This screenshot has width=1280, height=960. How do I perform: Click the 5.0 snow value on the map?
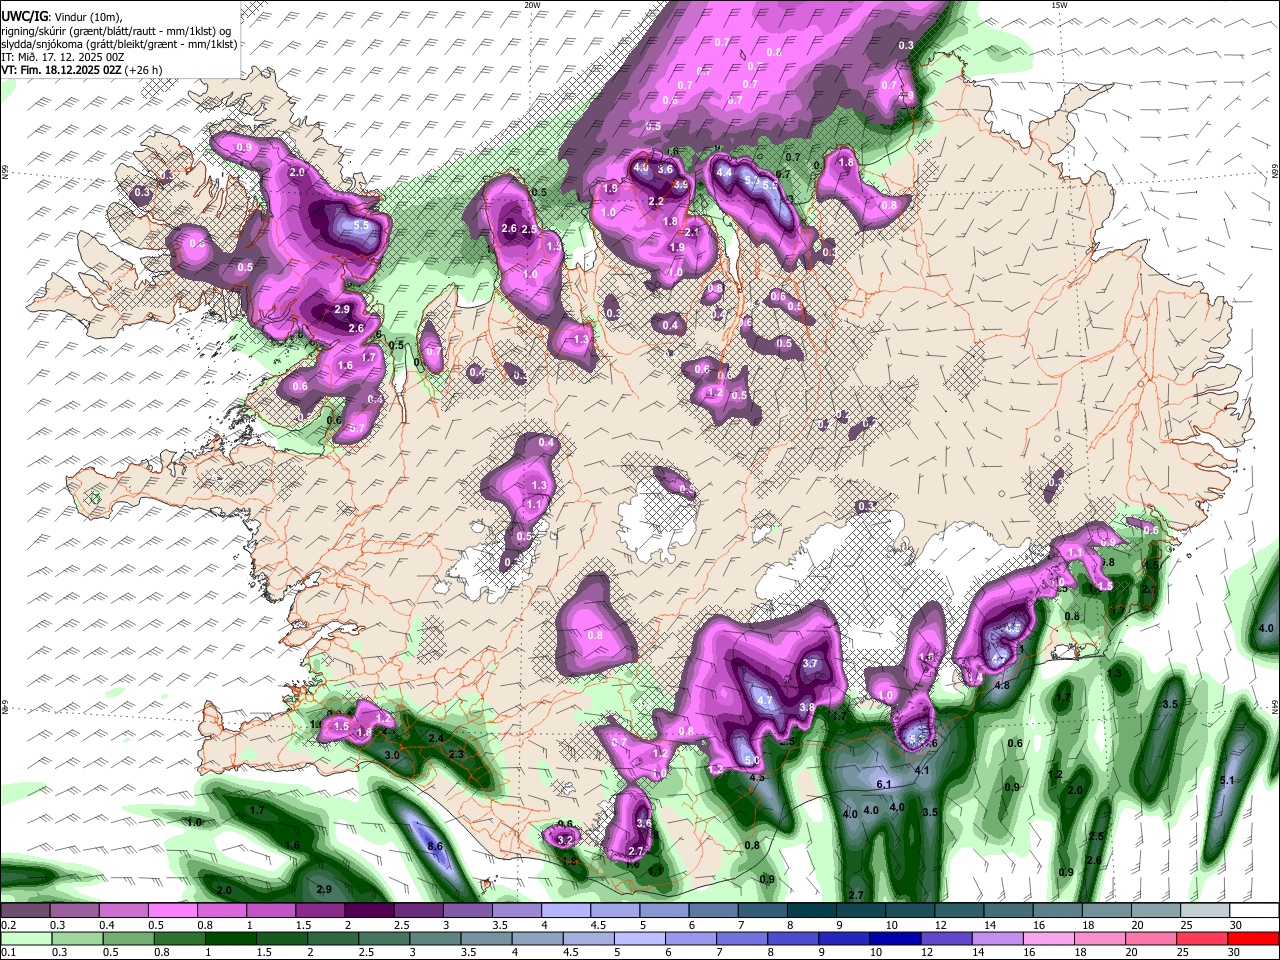[752, 761]
